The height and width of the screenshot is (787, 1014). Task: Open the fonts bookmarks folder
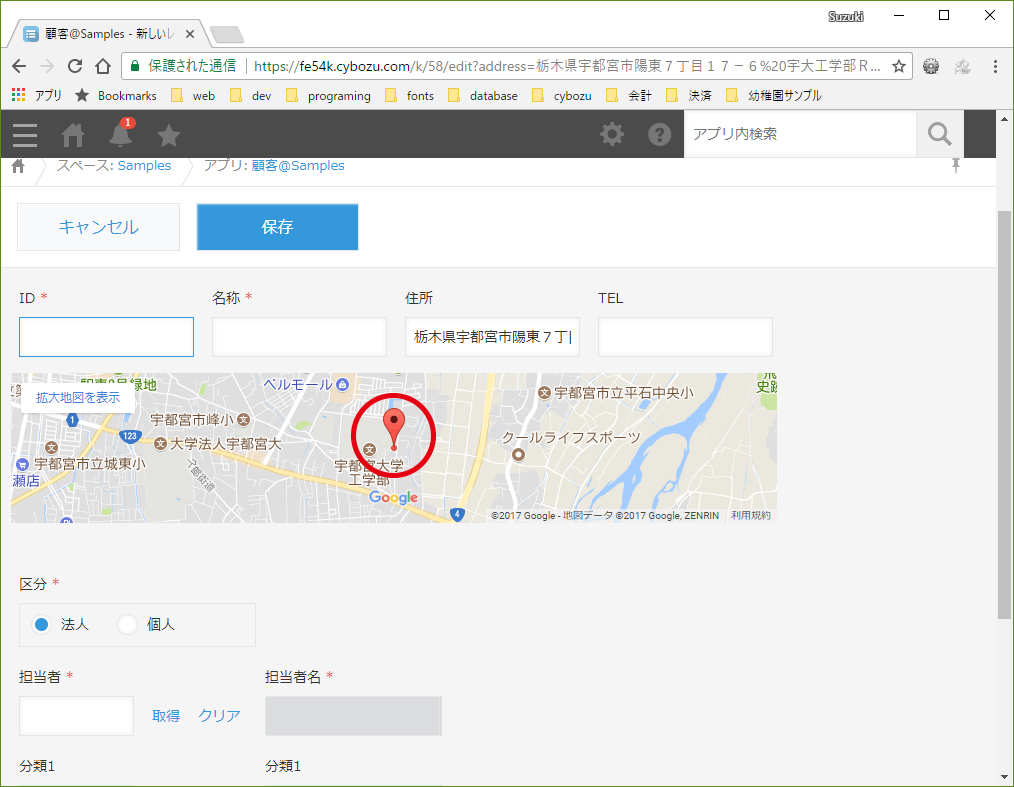(409, 96)
